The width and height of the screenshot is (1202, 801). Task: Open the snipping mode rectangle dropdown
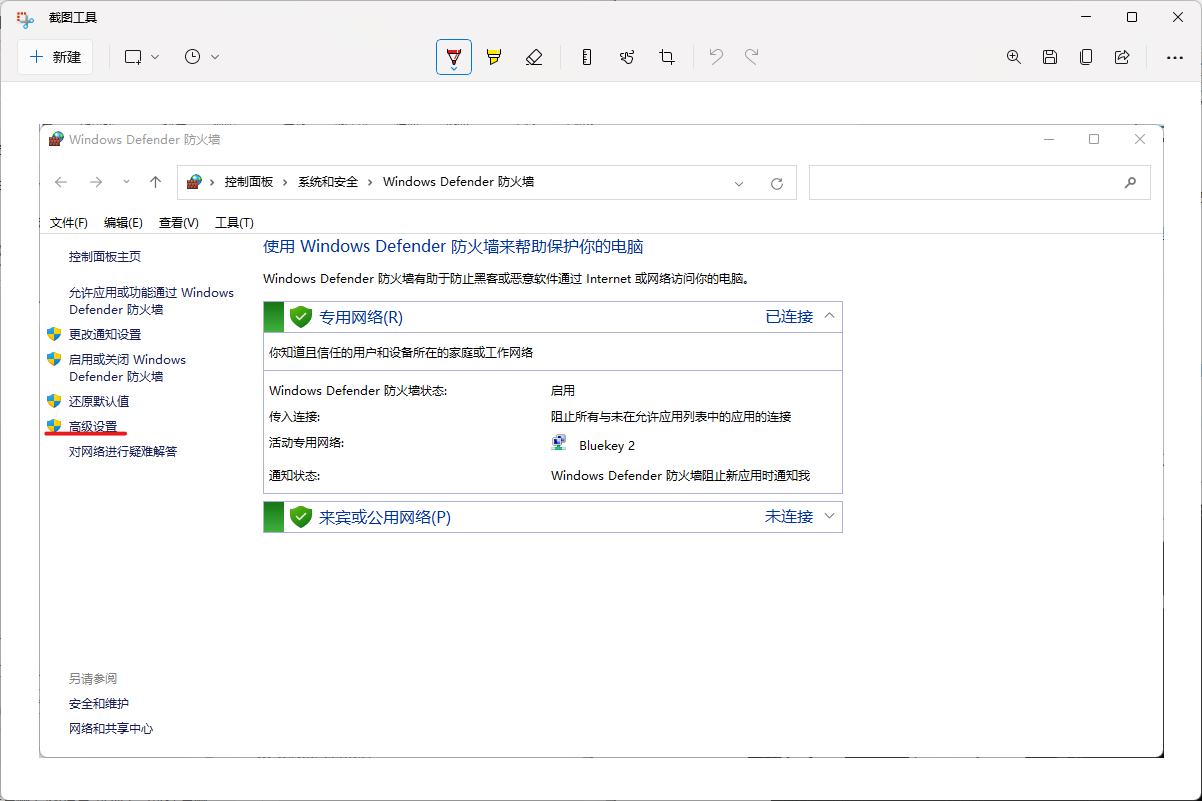[x=142, y=57]
